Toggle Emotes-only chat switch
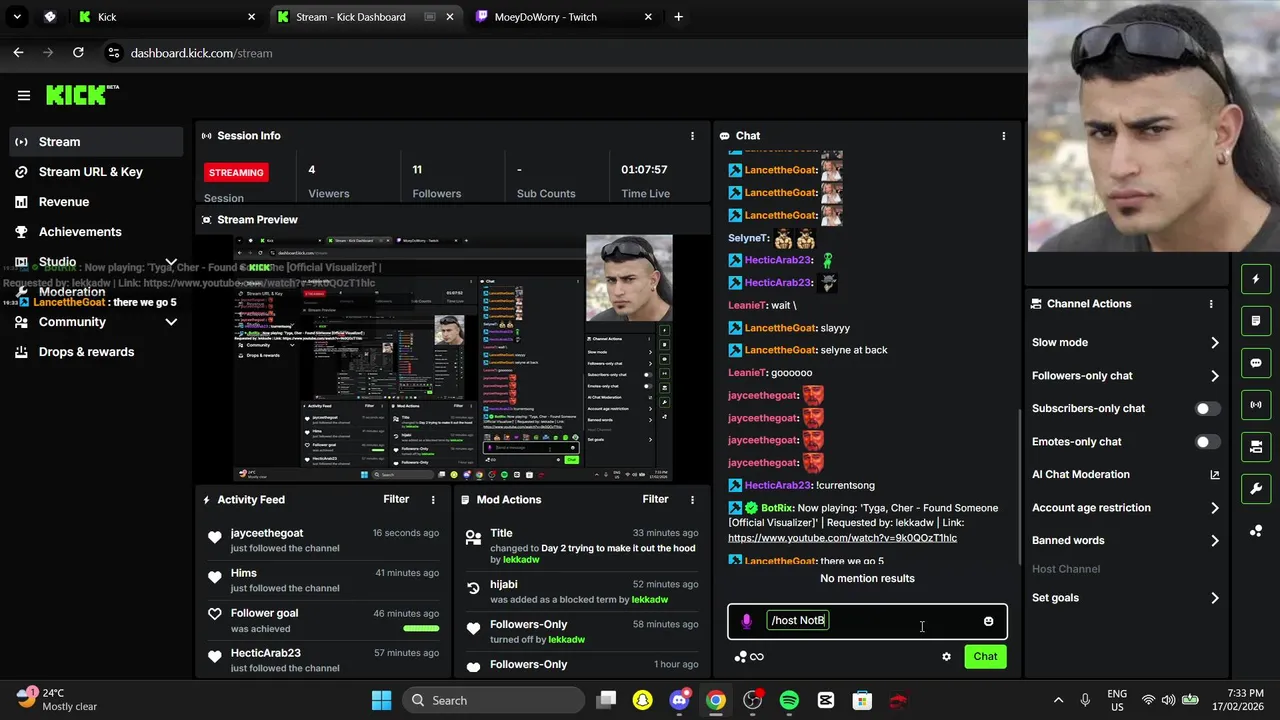This screenshot has height=720, width=1280. click(x=1208, y=442)
